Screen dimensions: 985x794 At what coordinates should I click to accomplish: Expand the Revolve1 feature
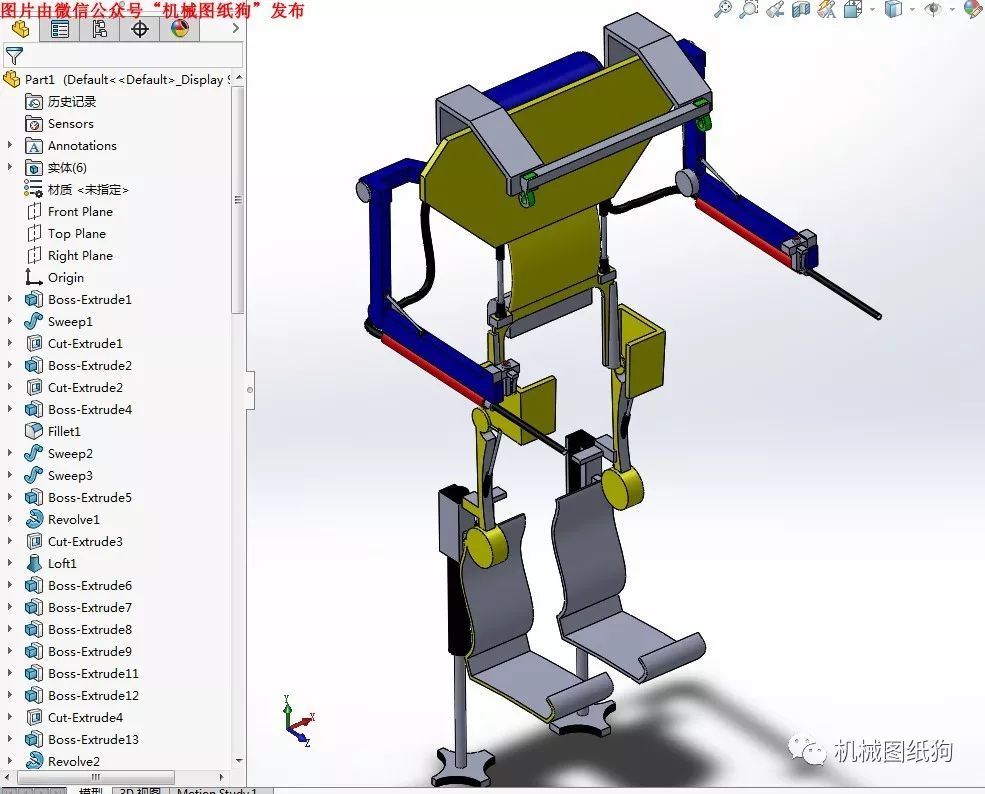(9, 519)
